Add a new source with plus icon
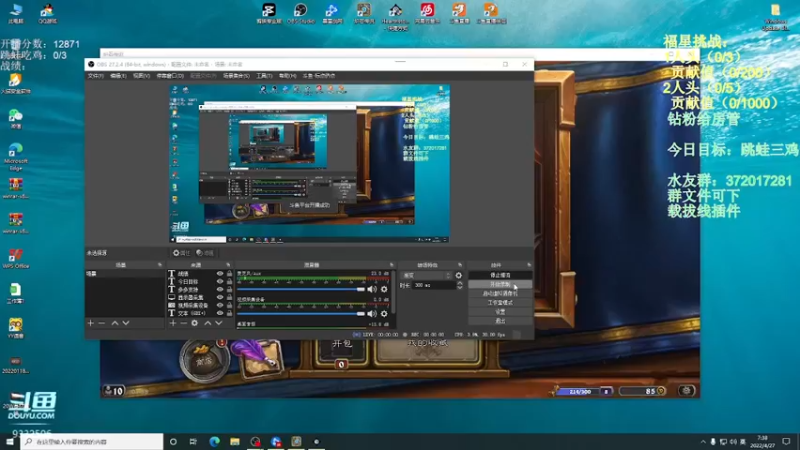 tap(172, 323)
